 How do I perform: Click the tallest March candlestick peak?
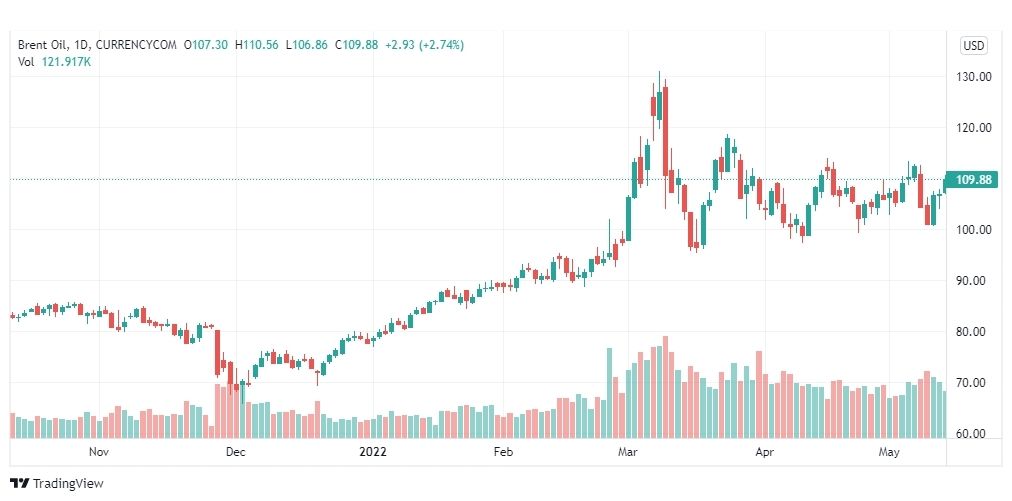[x=659, y=72]
